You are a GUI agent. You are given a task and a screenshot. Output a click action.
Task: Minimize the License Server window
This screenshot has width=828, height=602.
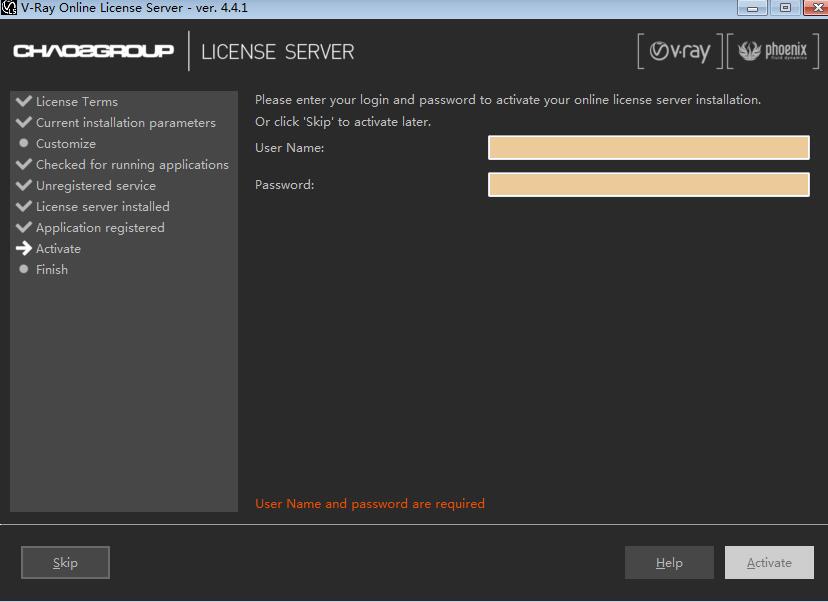point(752,8)
